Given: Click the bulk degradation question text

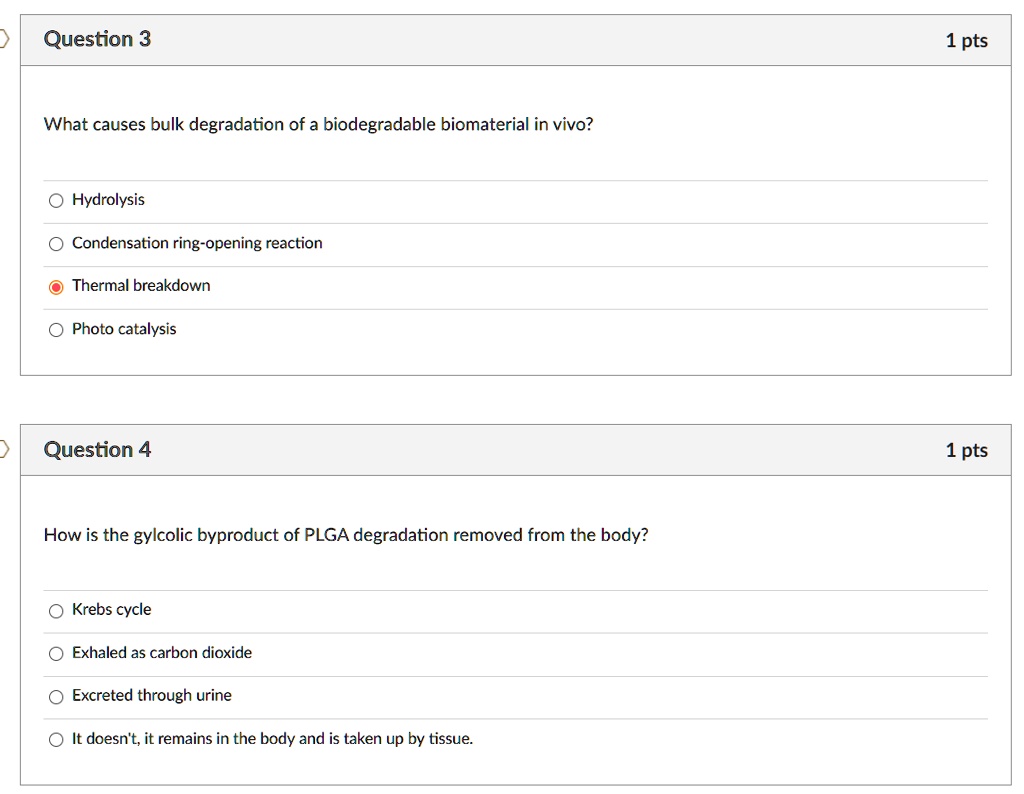Looking at the screenshot, I should (318, 125).
